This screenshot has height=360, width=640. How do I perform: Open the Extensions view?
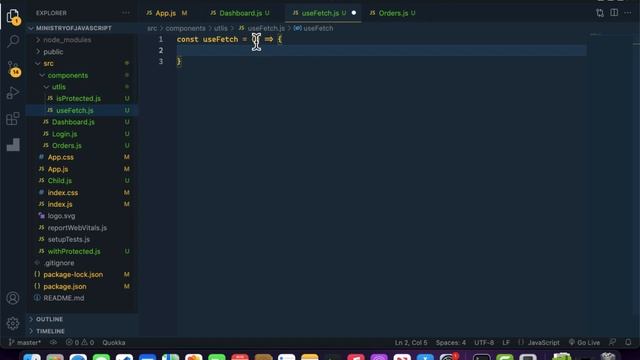coord(13,119)
